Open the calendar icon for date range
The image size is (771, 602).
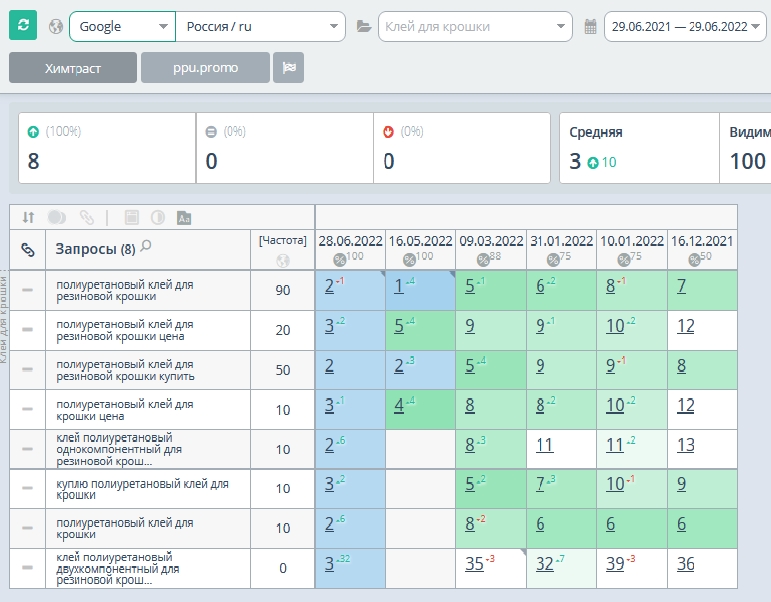pyautogui.click(x=590, y=27)
